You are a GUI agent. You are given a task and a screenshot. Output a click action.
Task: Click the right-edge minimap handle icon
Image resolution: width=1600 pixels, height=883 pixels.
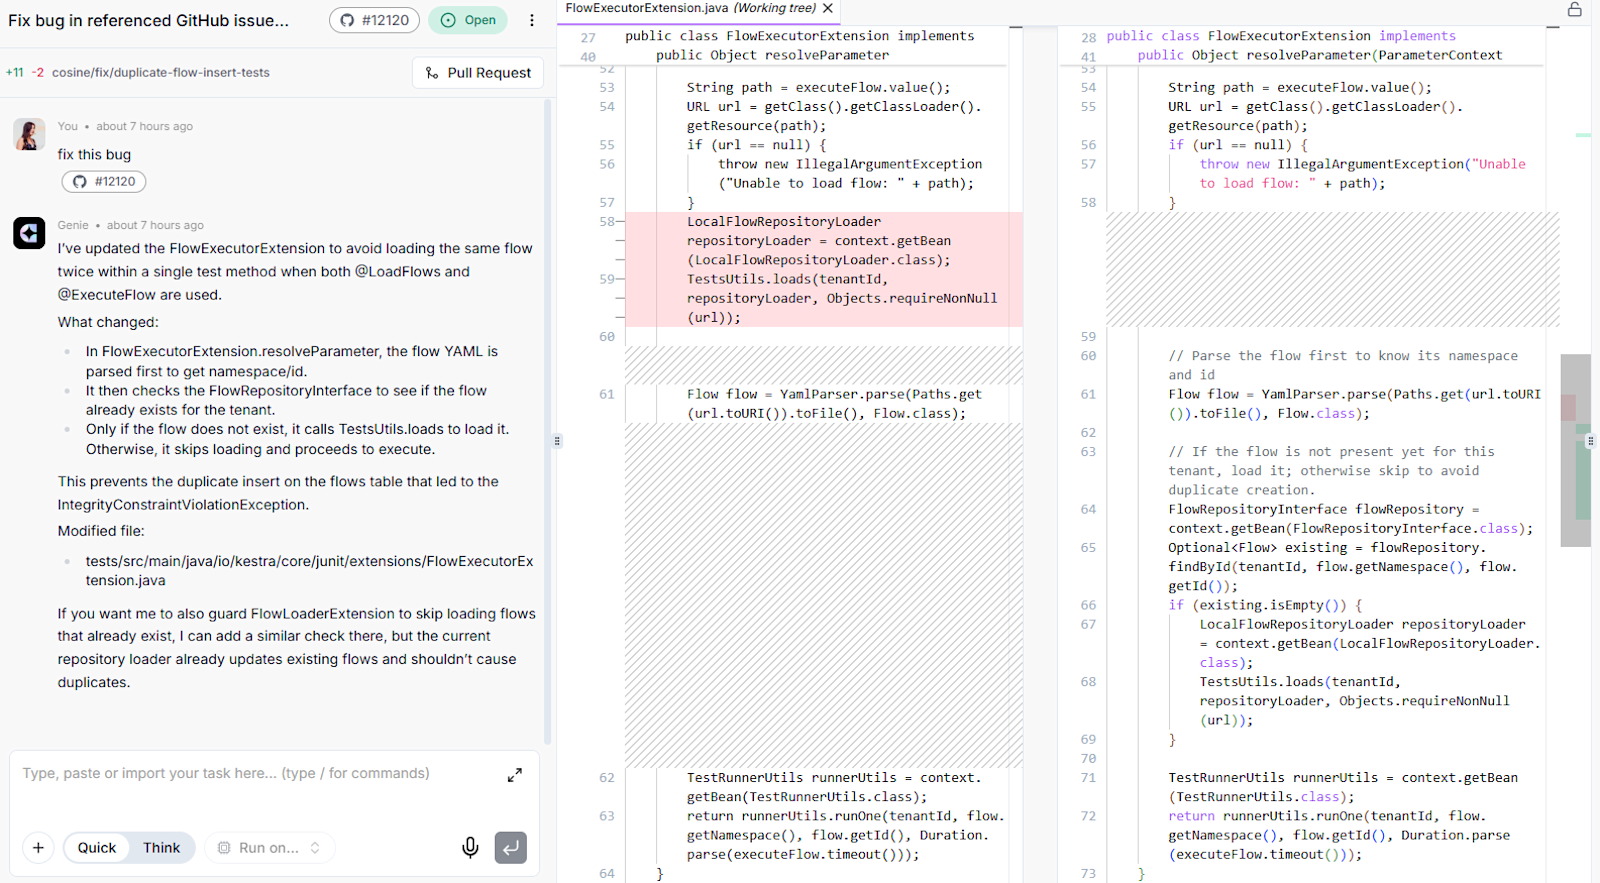coord(1590,441)
